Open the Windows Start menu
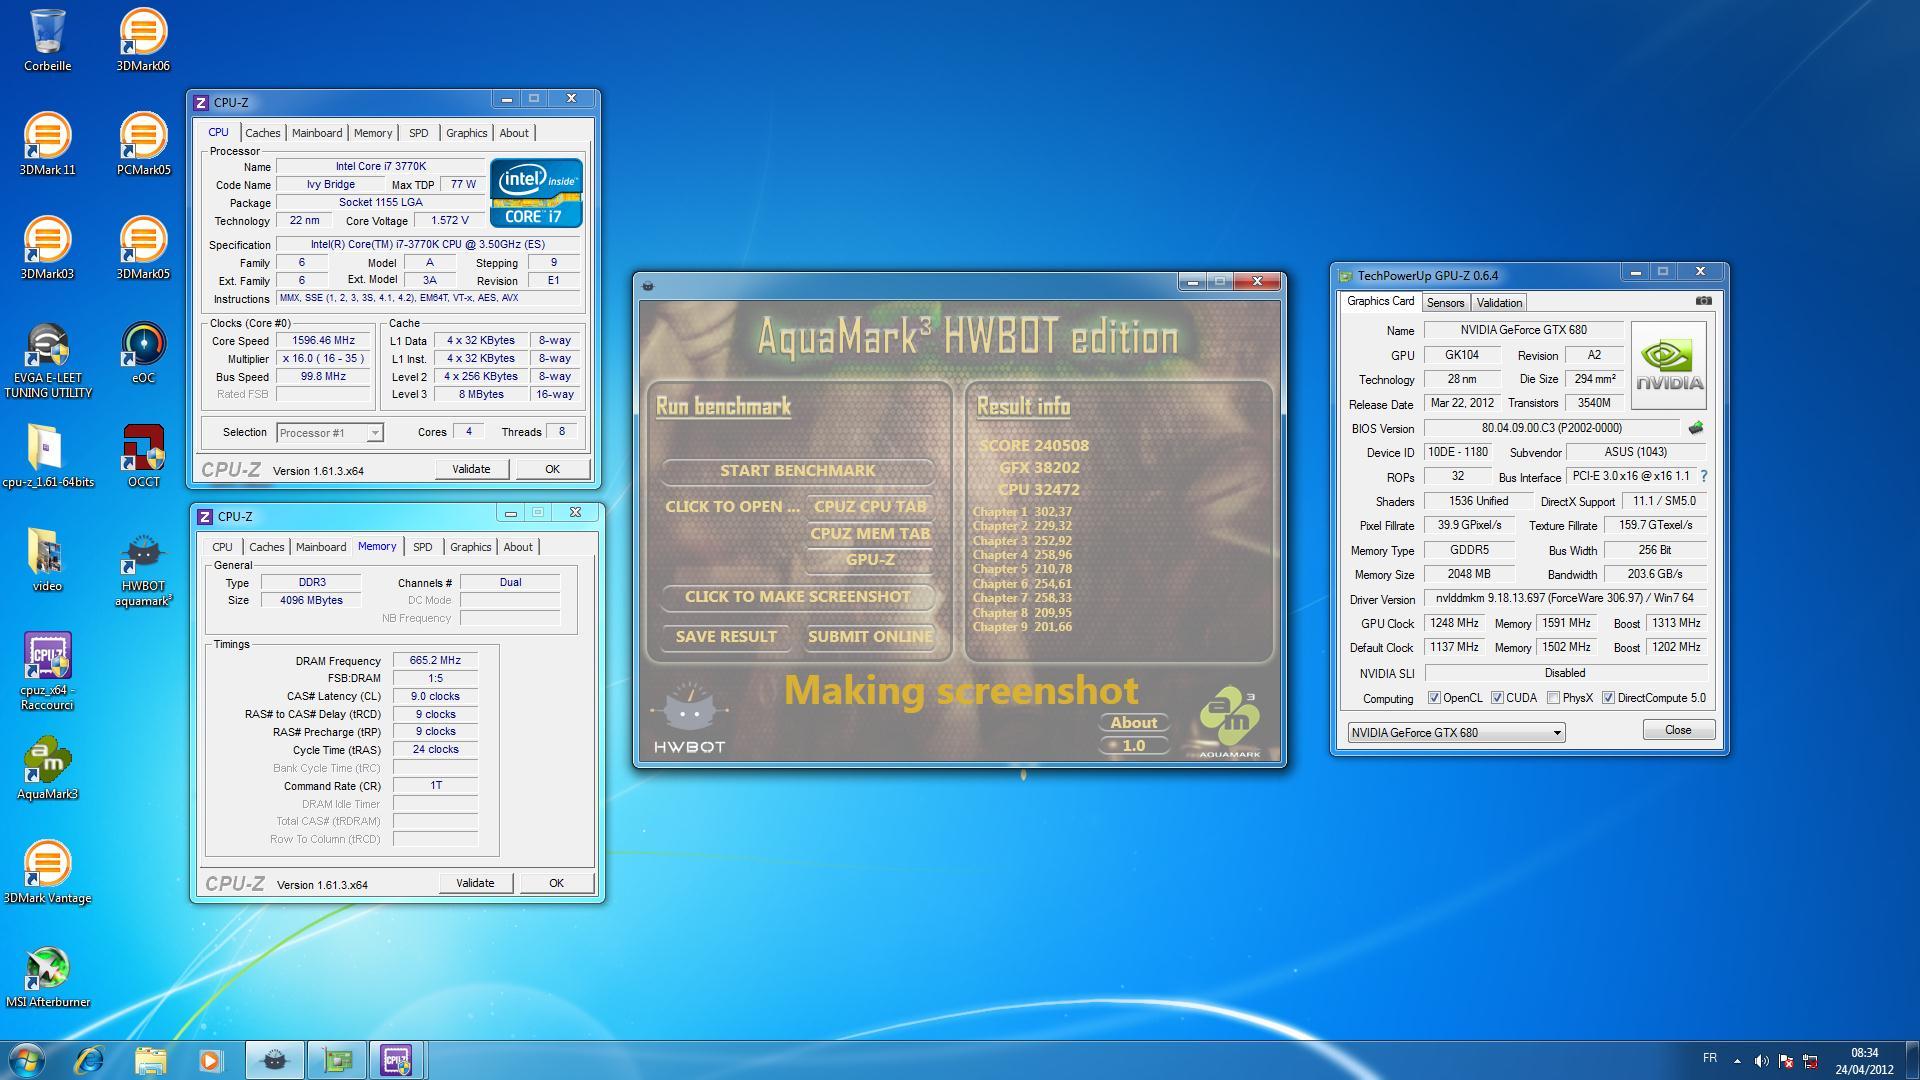 (27, 1060)
